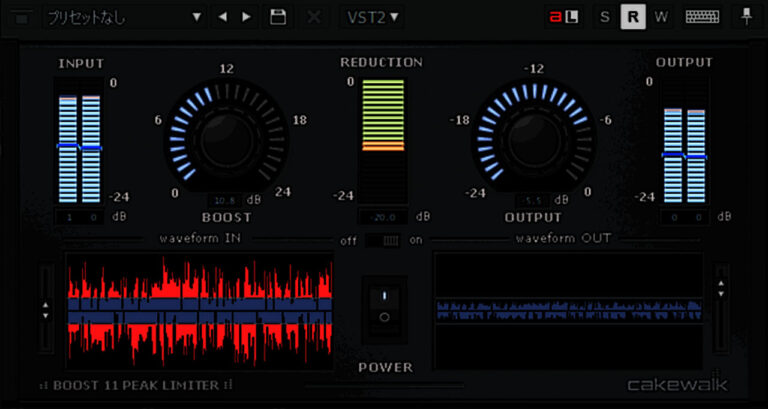Viewport: 768px width, 409px height.
Task: Toggle the R automation read button
Action: [632, 17]
